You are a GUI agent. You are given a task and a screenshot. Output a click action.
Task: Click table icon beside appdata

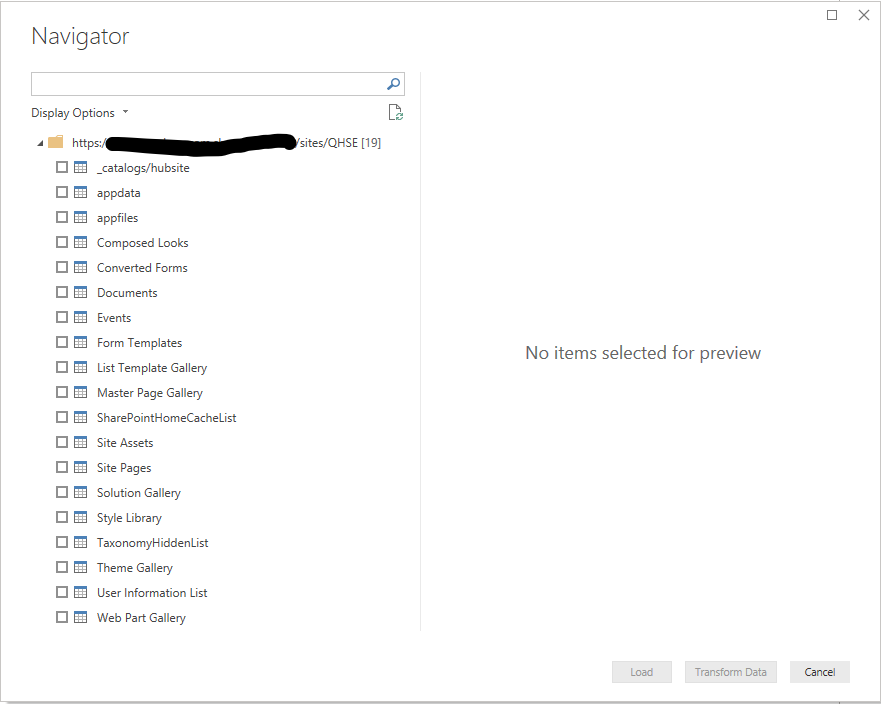click(x=81, y=192)
